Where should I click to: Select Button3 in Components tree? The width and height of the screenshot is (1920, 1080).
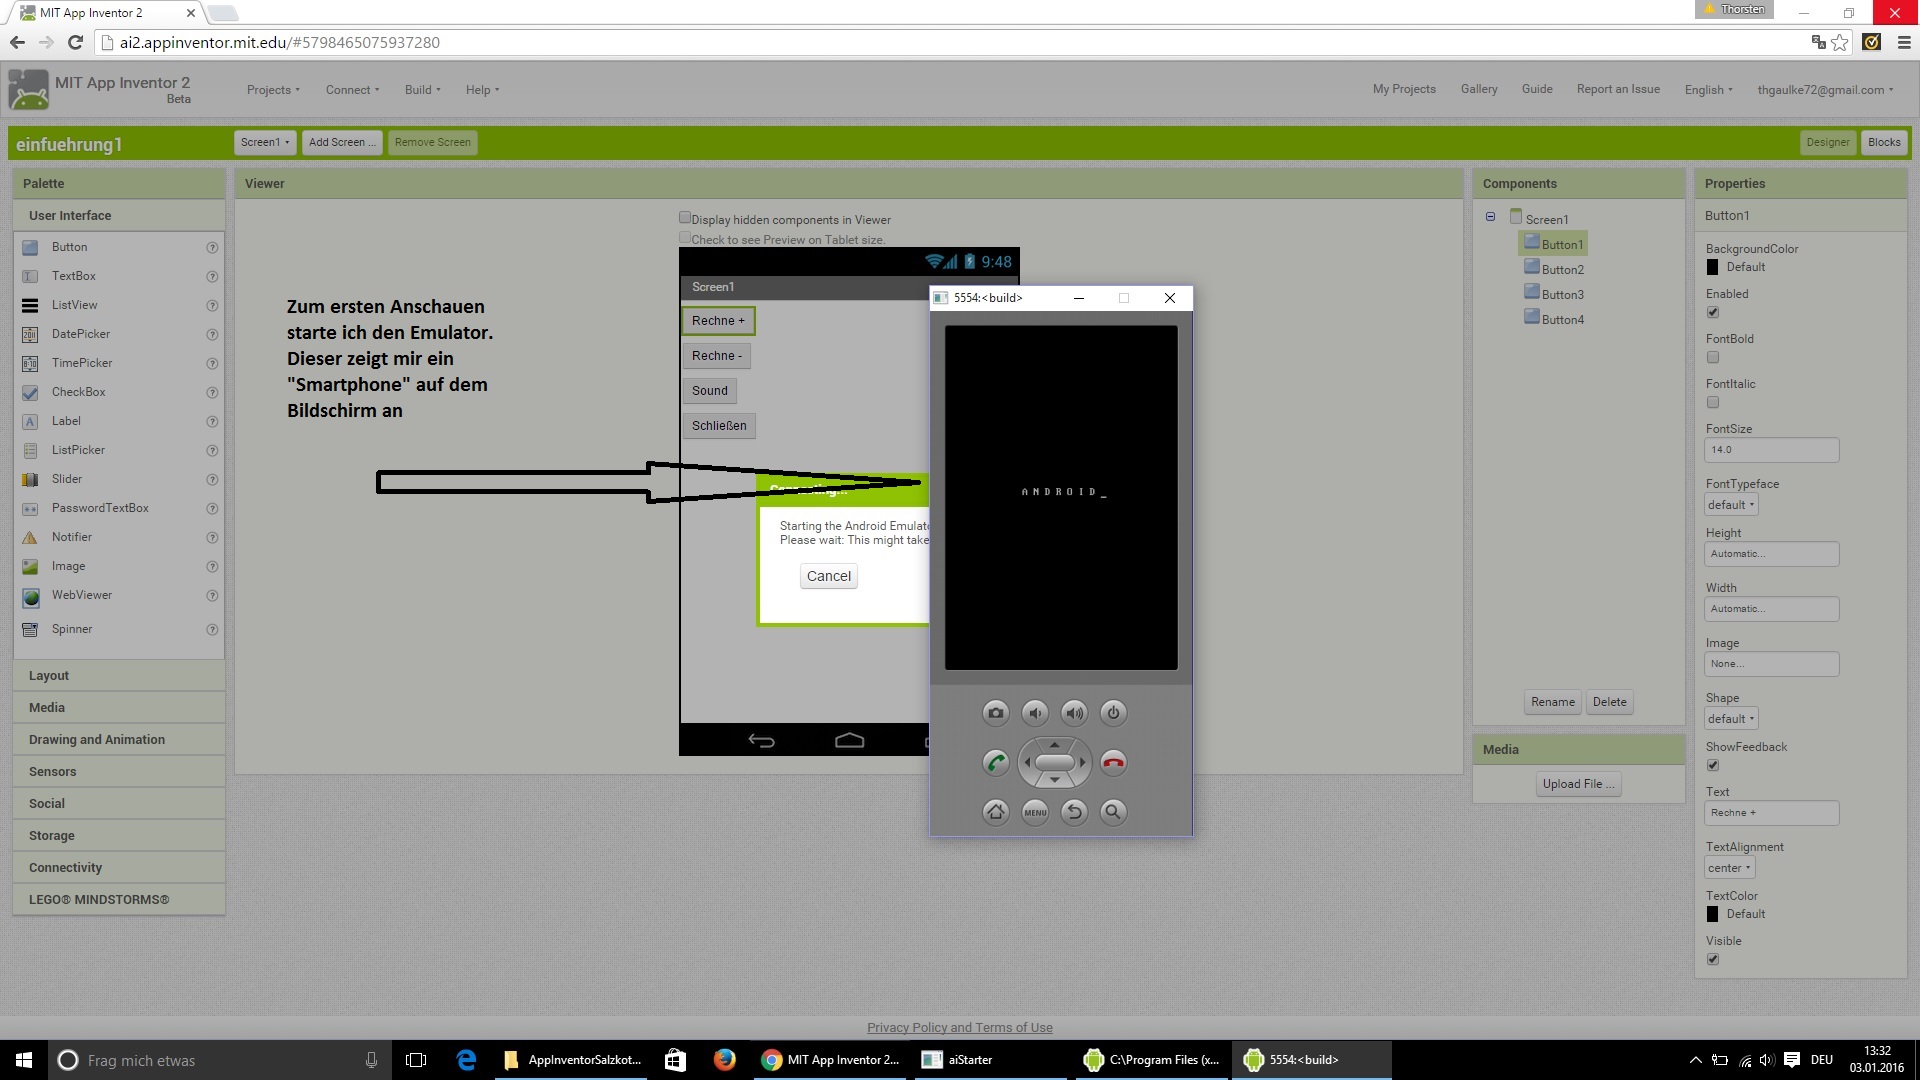point(1554,294)
